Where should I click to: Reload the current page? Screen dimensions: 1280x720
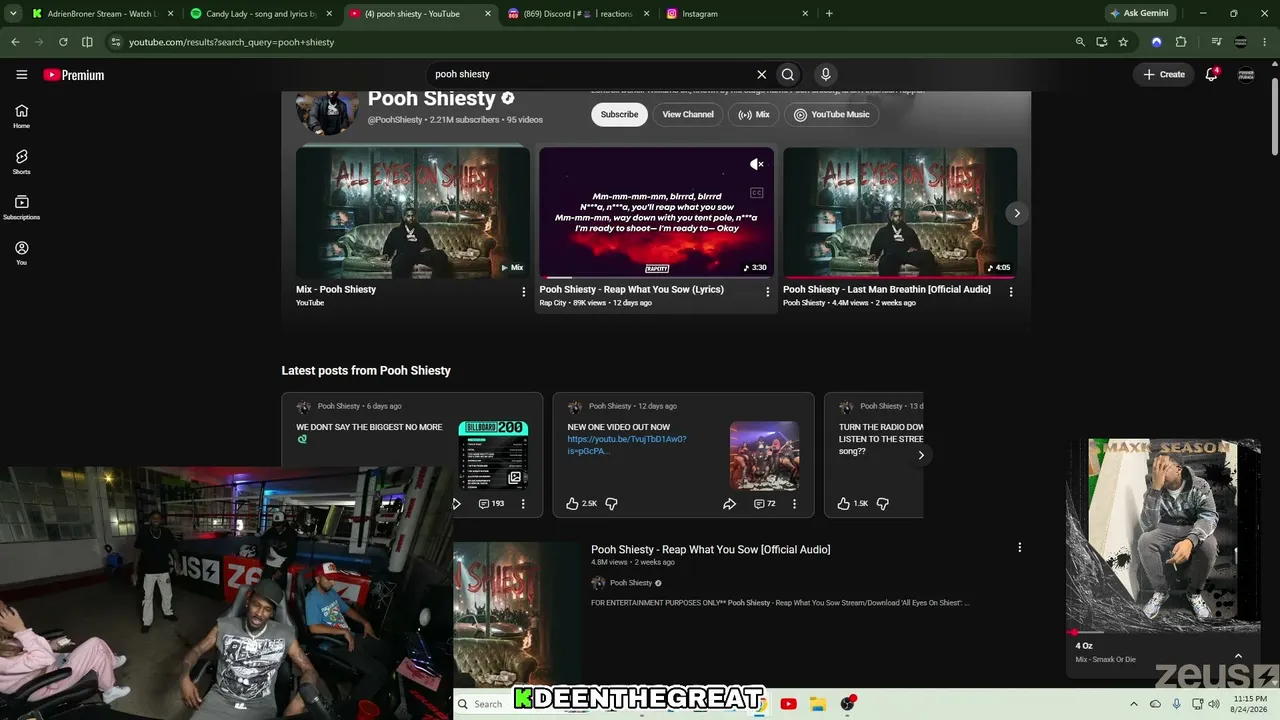(x=63, y=42)
